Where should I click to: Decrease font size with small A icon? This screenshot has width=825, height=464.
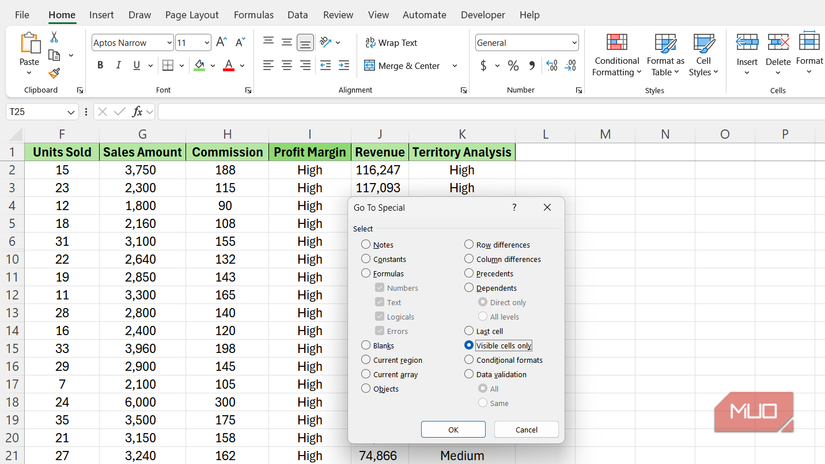(240, 42)
